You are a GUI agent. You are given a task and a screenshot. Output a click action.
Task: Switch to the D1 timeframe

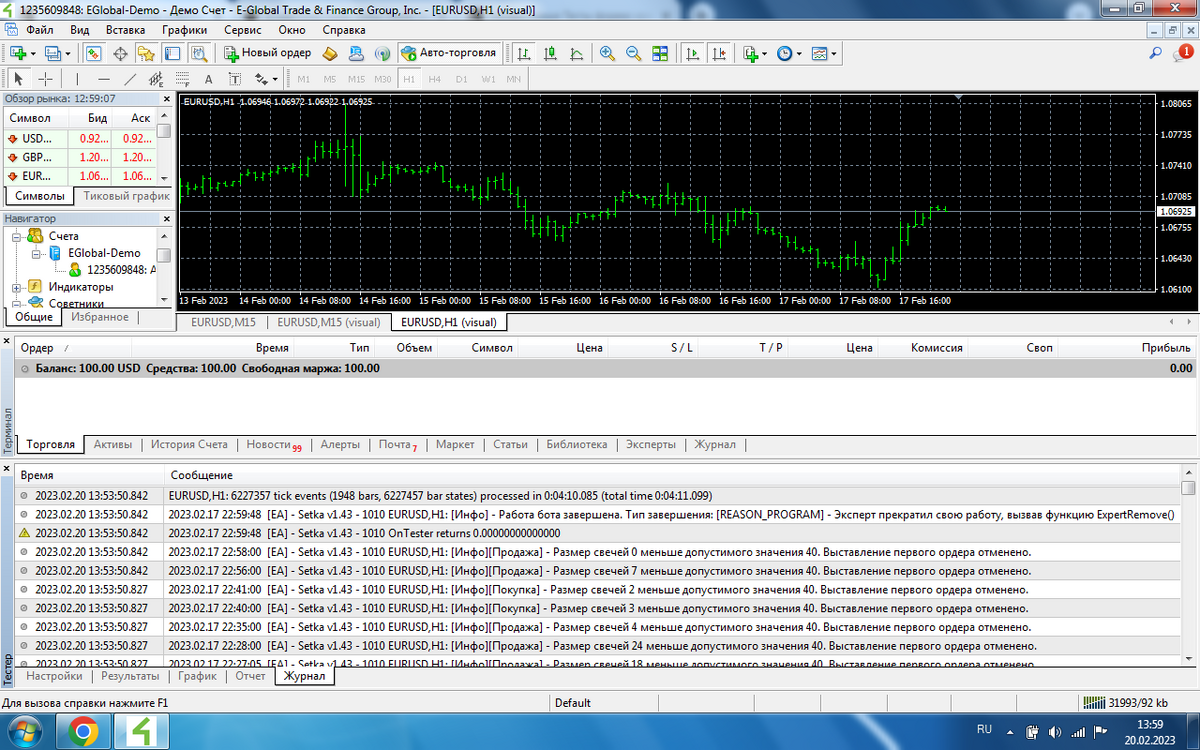461,79
